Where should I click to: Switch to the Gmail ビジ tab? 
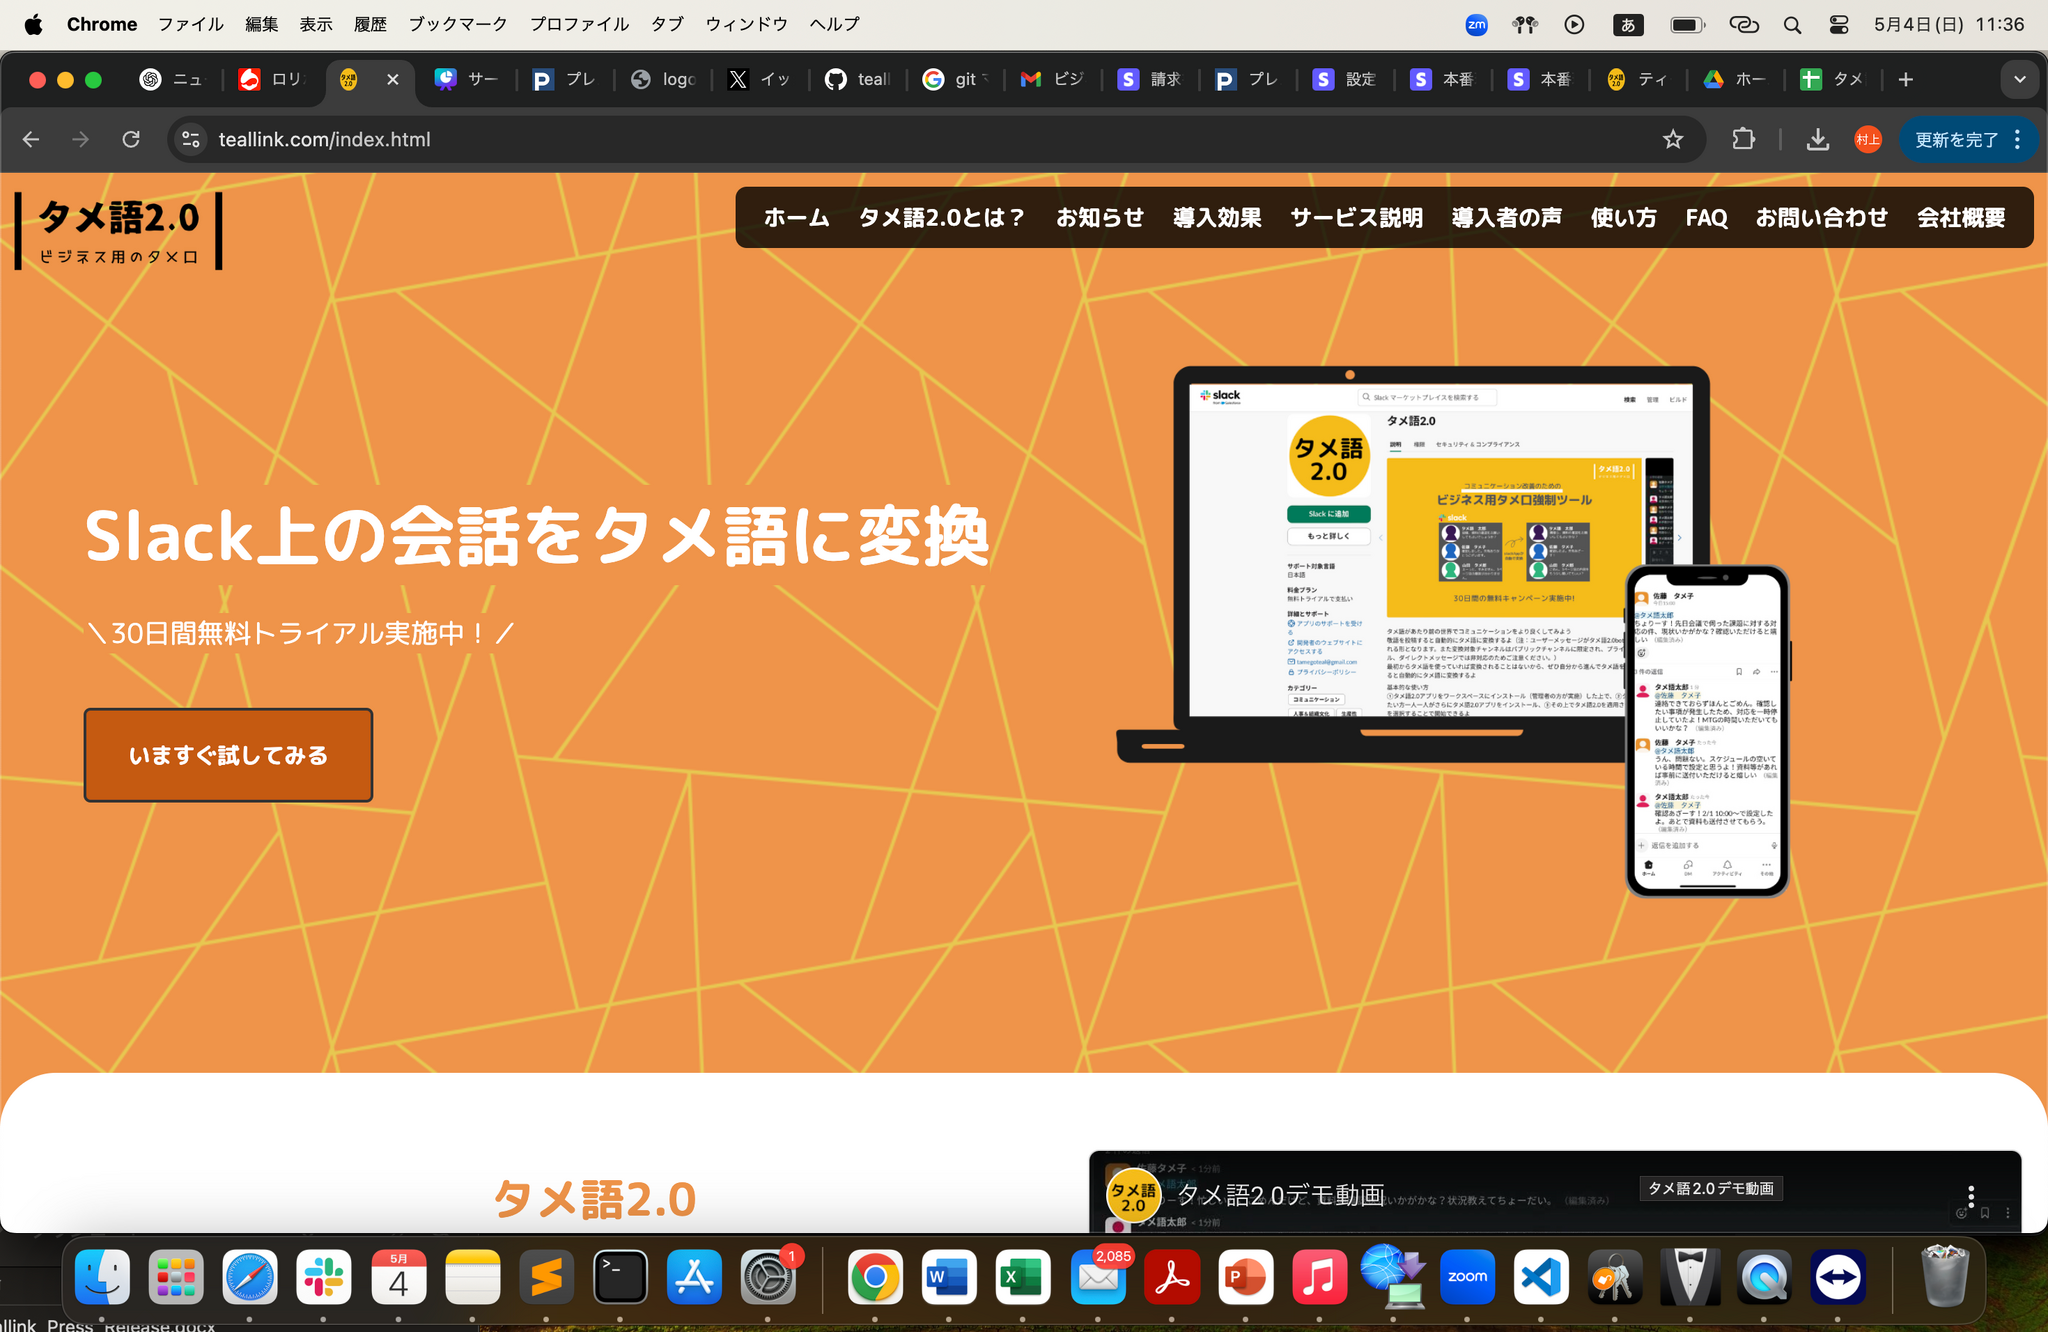pos(1053,79)
